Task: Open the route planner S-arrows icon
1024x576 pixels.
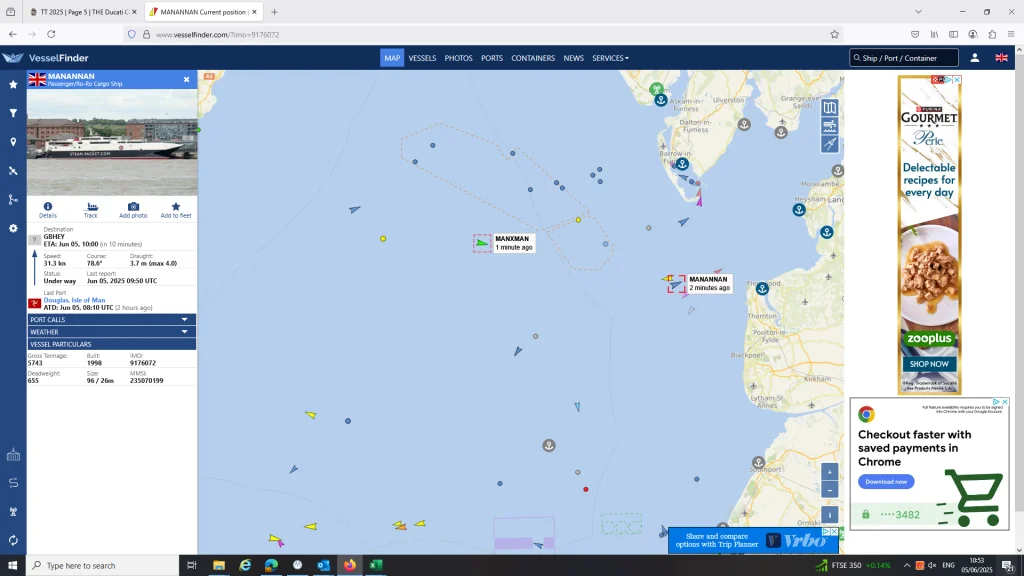Action: tap(13, 483)
